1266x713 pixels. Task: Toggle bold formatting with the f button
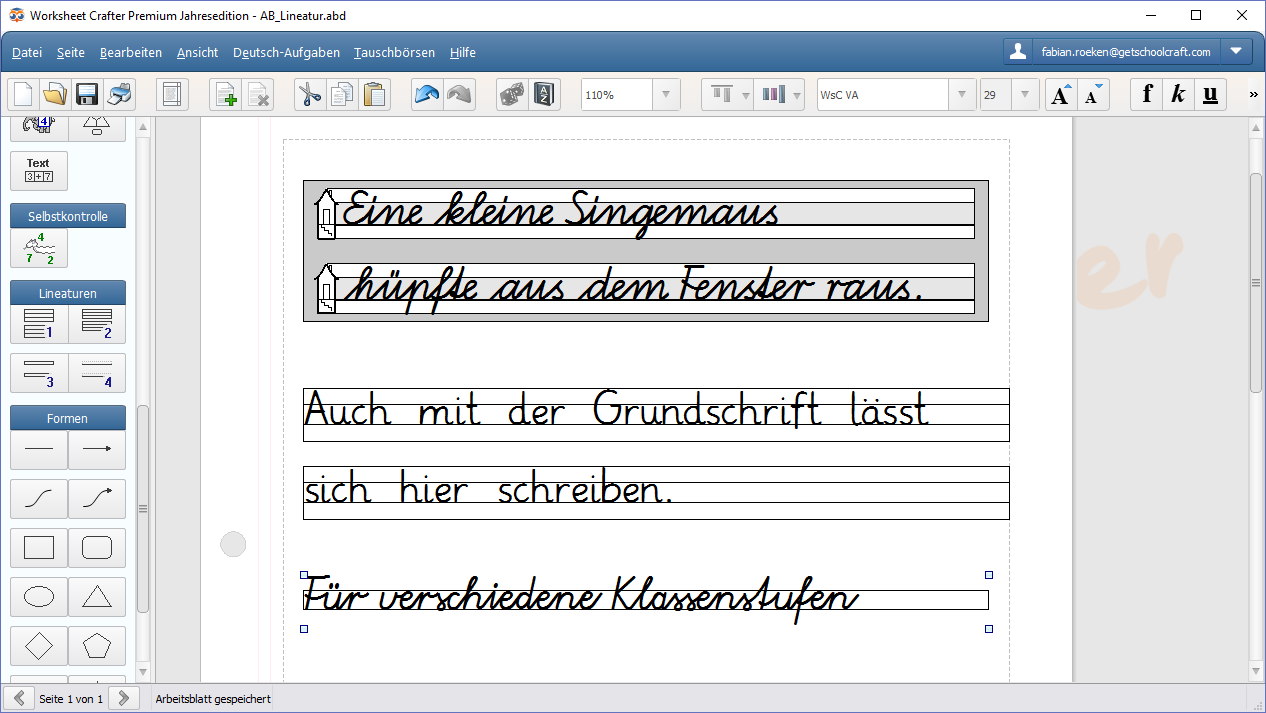[x=1147, y=95]
